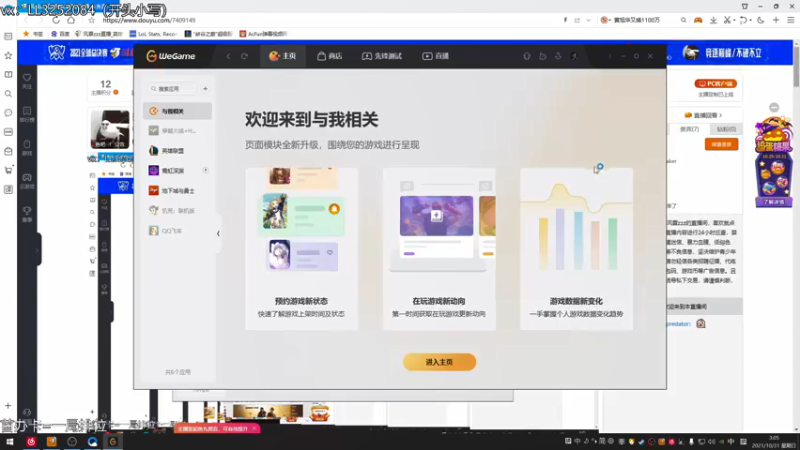800x450 pixels.
Task: Add an application with WeGame plus button
Action: point(205,89)
